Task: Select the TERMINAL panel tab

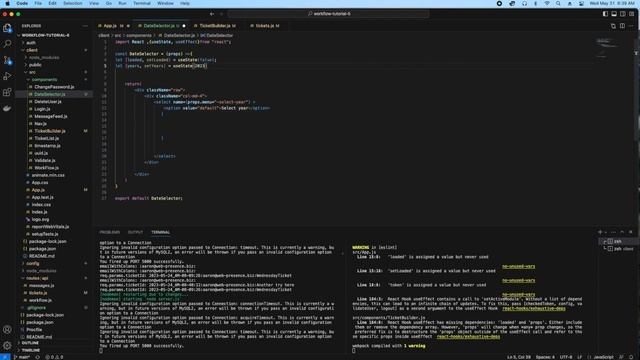Action: 160,232
